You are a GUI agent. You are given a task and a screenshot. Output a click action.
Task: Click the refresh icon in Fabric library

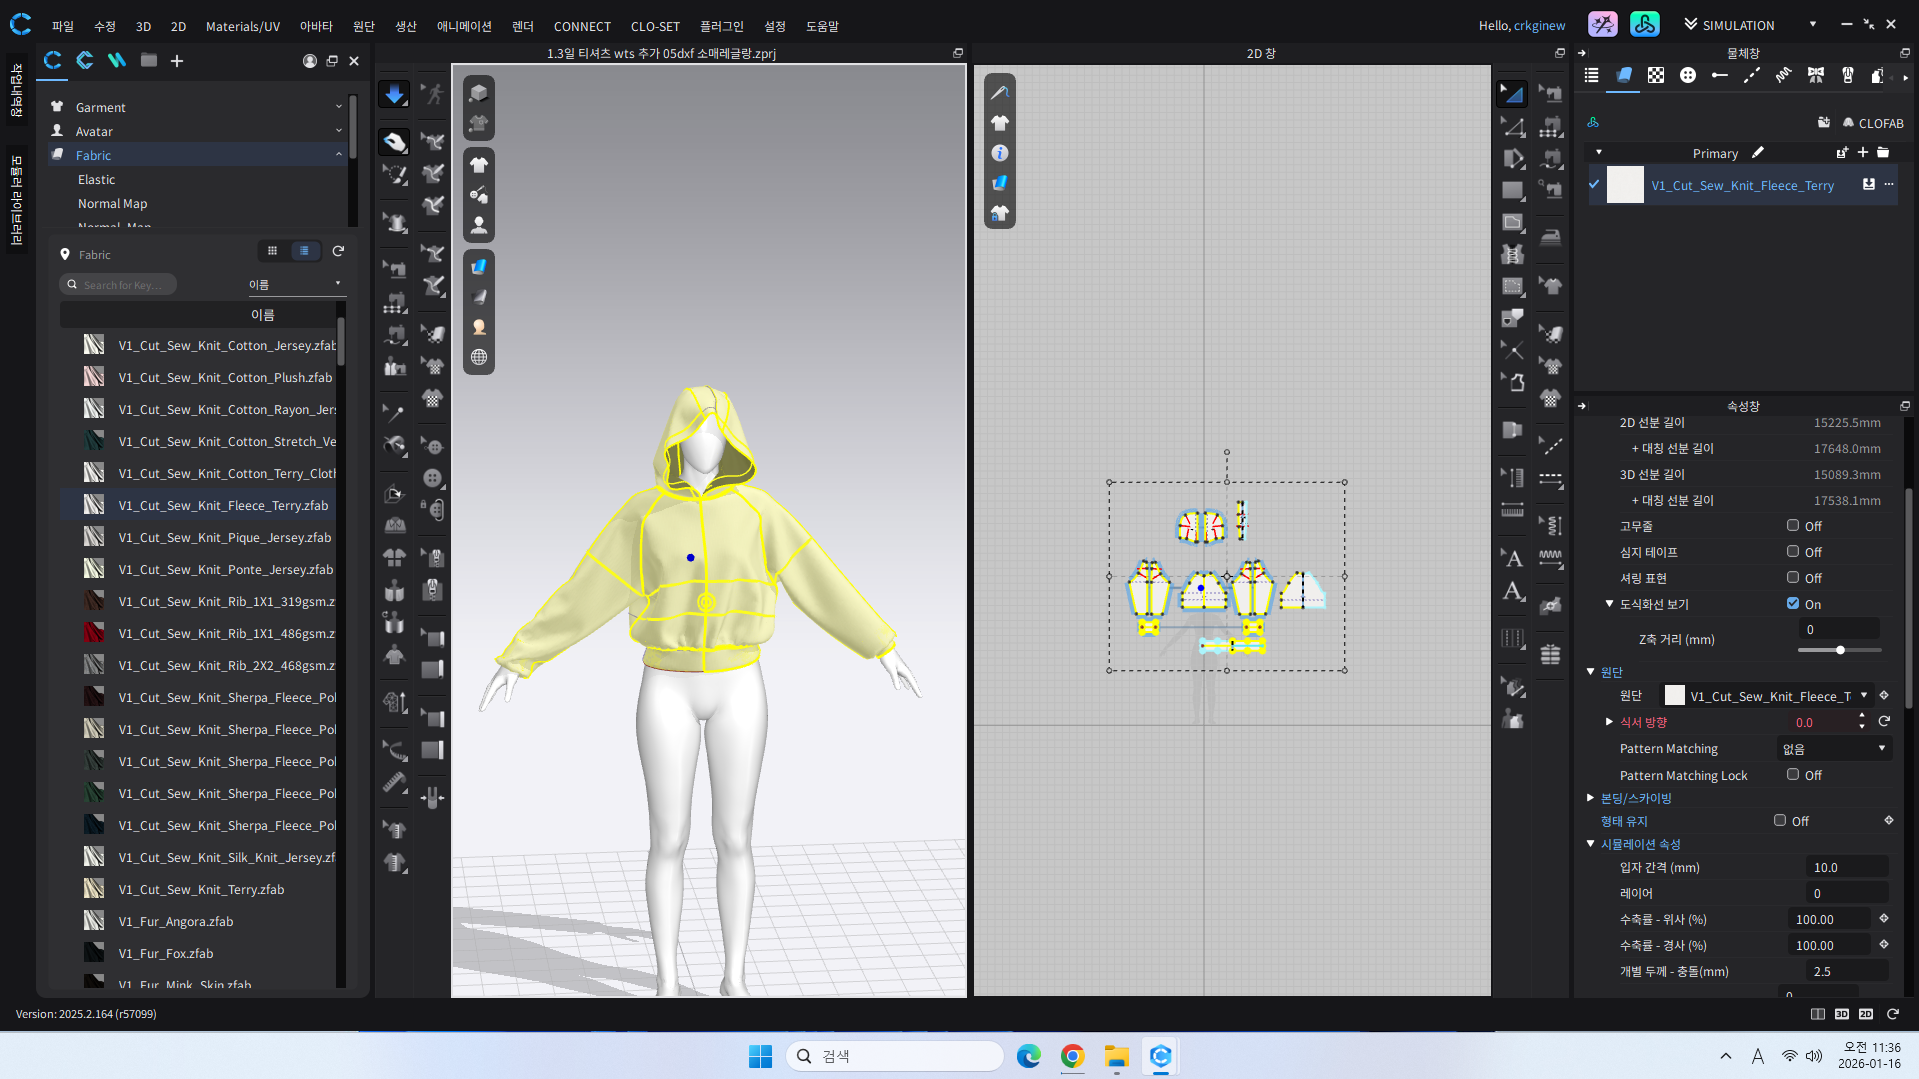click(338, 251)
